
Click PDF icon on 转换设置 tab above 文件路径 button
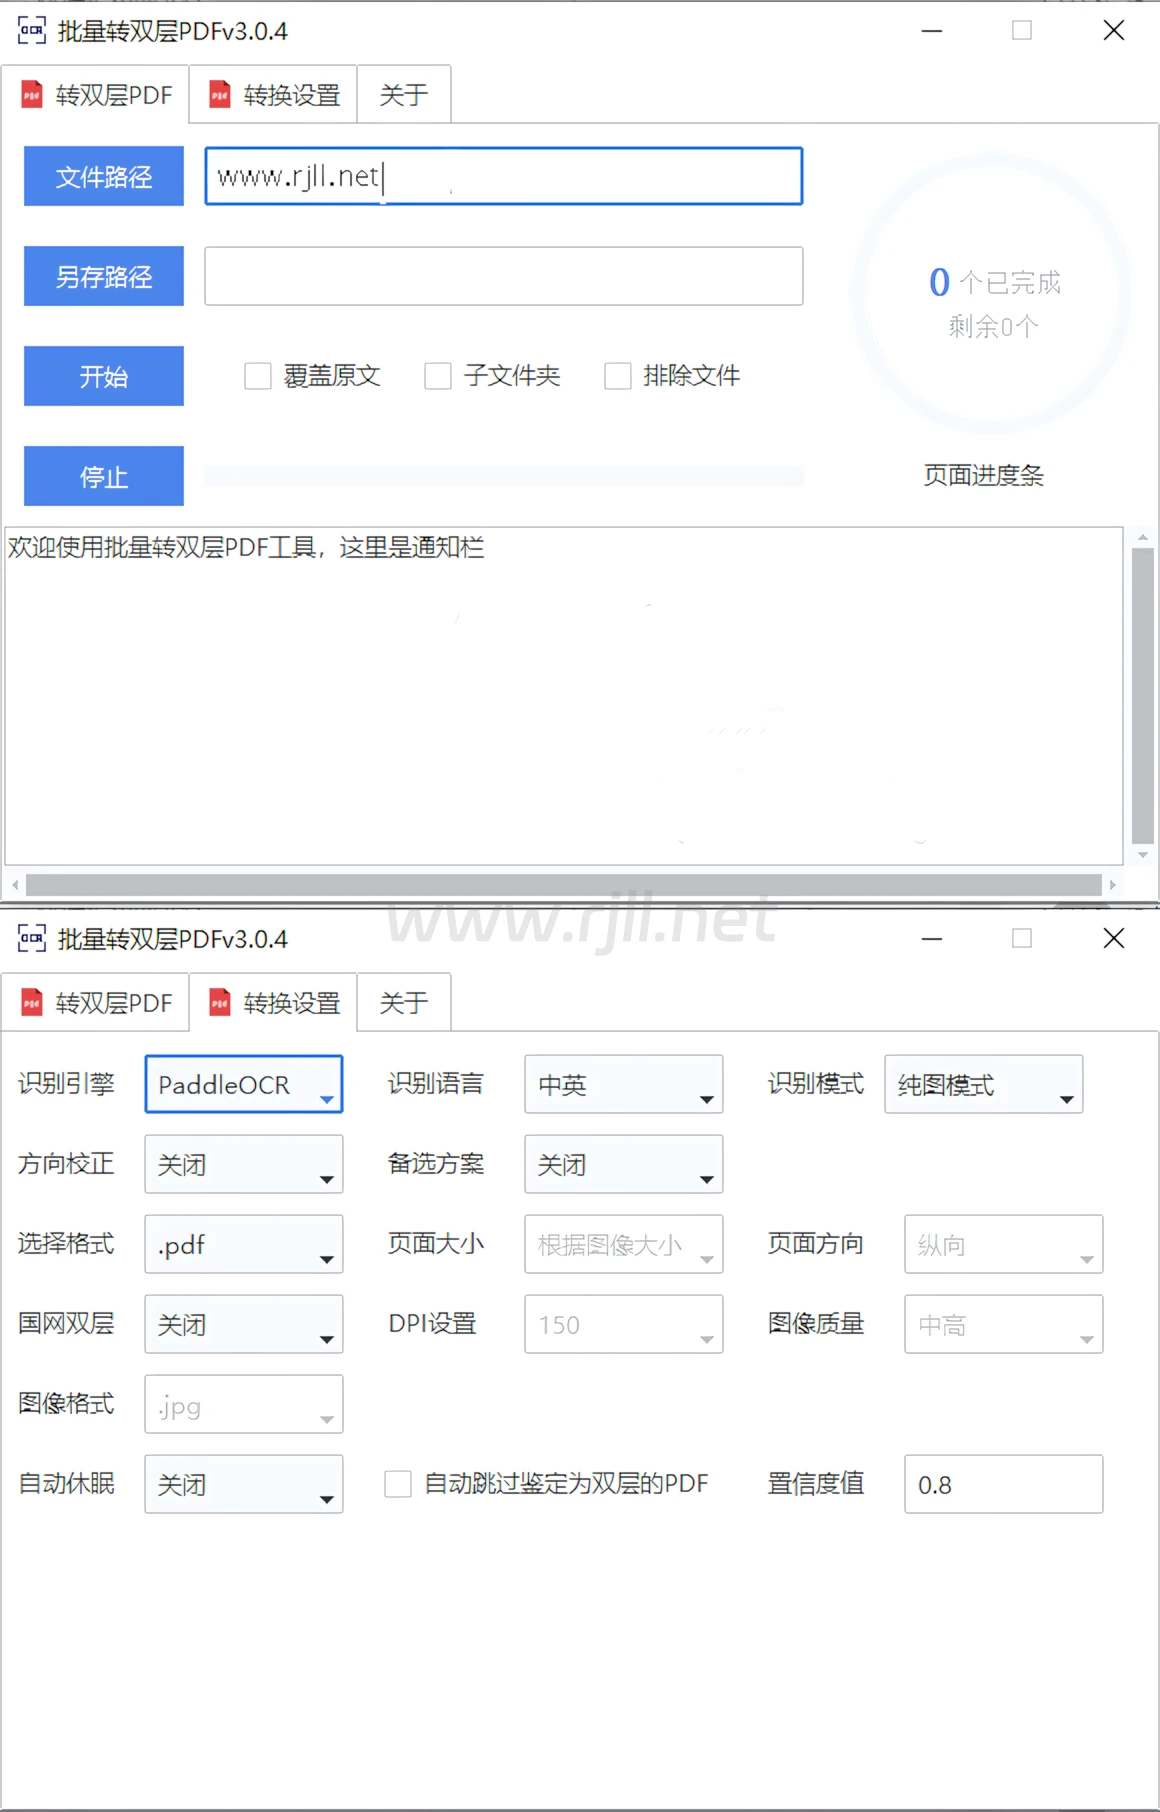pos(219,95)
